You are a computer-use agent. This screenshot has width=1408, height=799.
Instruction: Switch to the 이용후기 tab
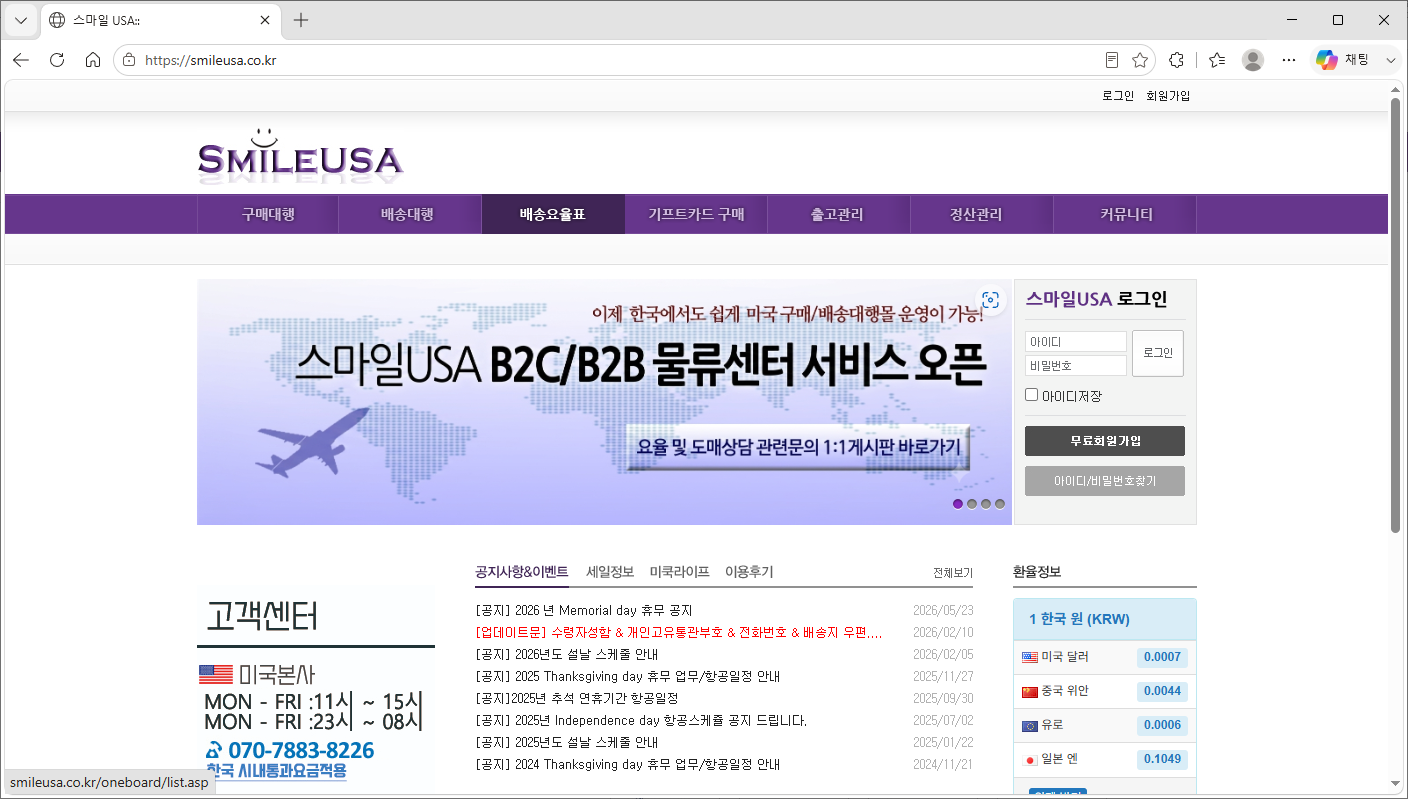(x=749, y=572)
